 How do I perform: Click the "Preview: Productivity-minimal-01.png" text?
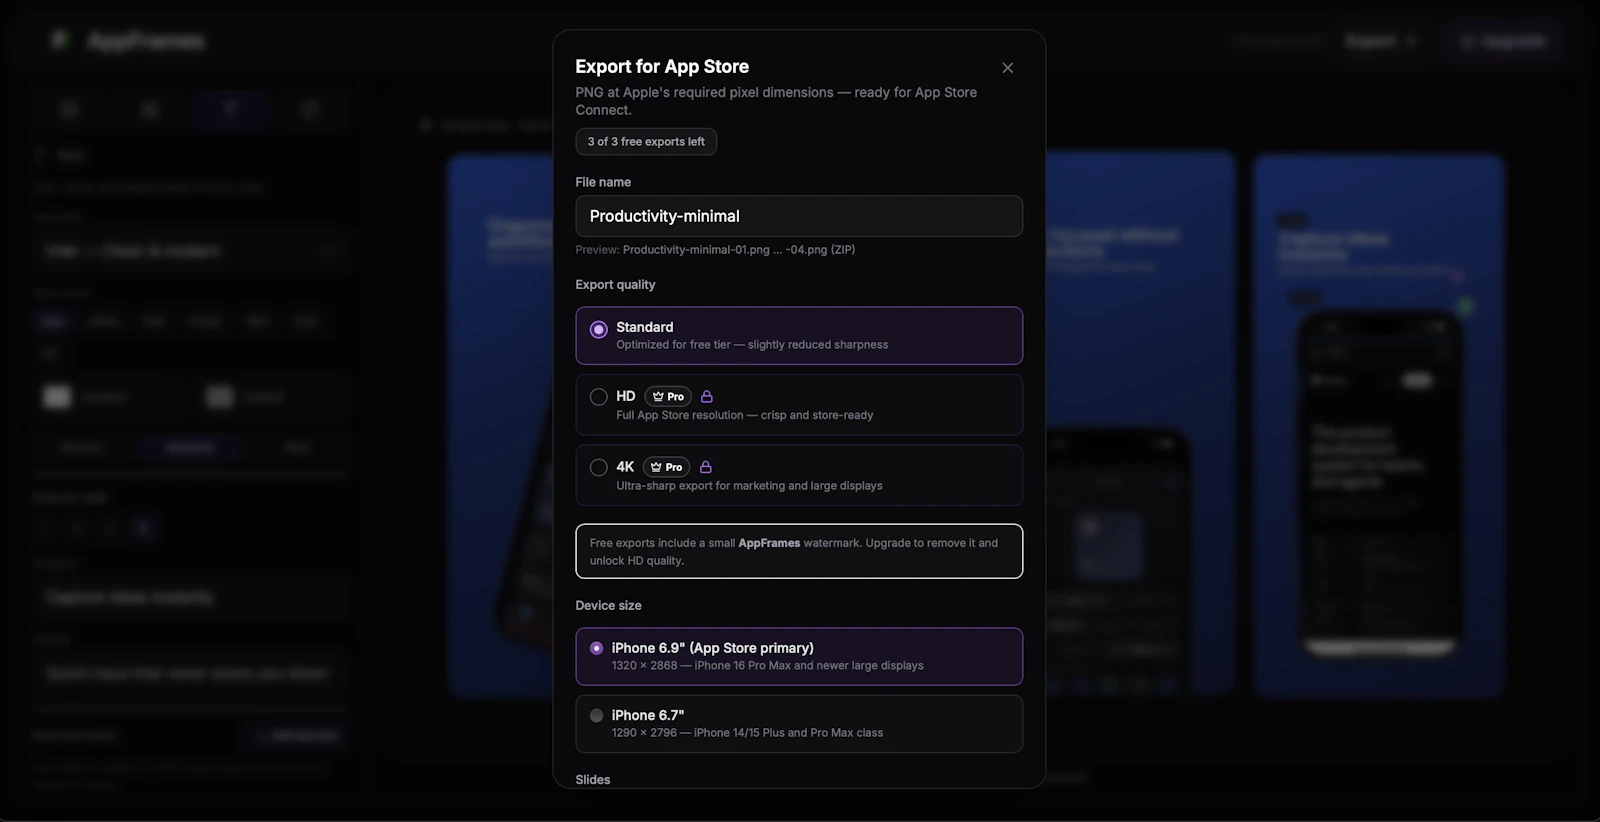(715, 250)
